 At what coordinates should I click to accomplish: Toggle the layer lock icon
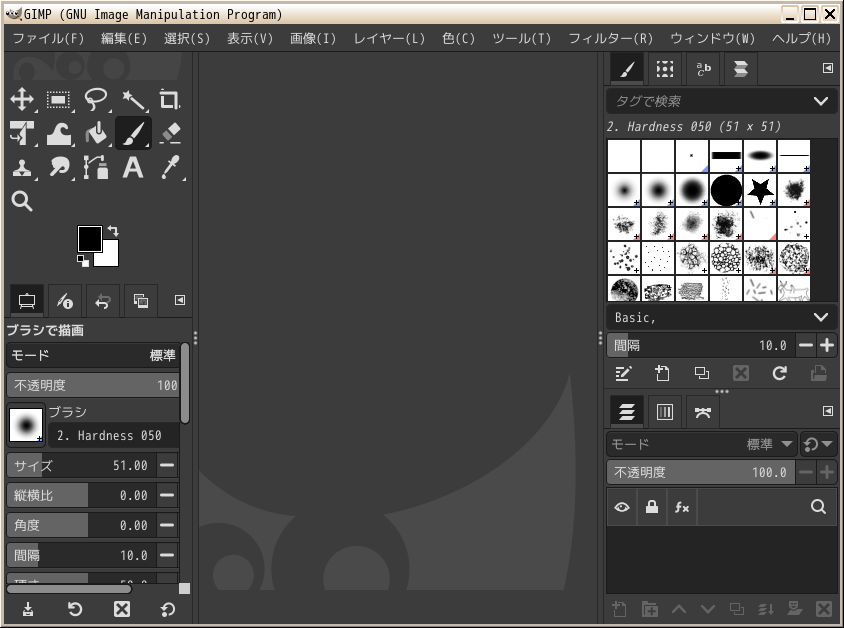pyautogui.click(x=652, y=507)
